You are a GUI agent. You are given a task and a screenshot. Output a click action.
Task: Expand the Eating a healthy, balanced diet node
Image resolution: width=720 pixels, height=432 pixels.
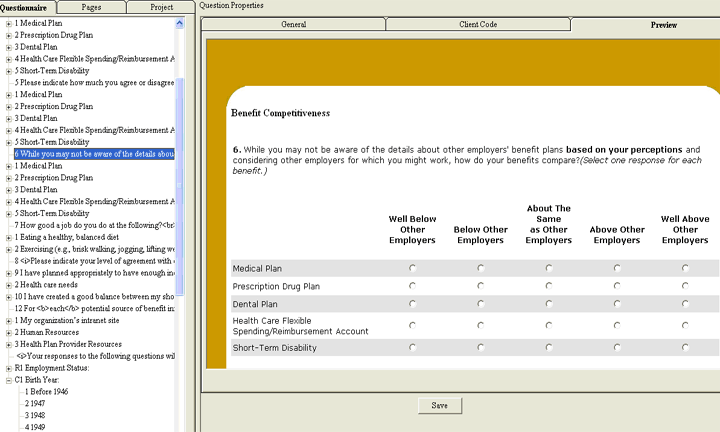pyautogui.click(x=8, y=237)
